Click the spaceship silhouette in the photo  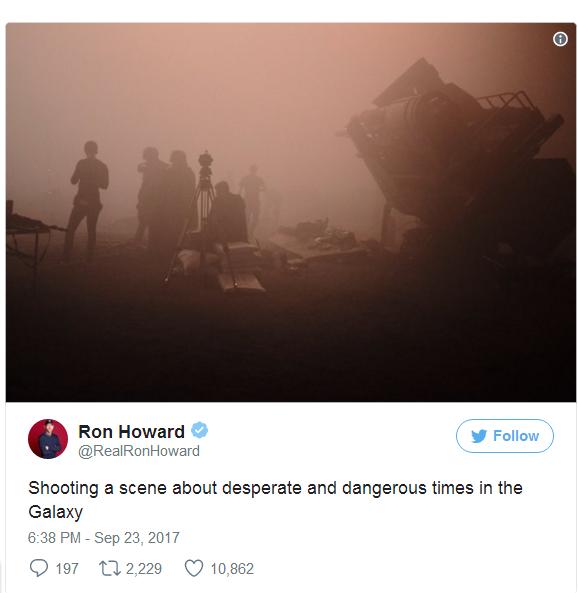456,151
